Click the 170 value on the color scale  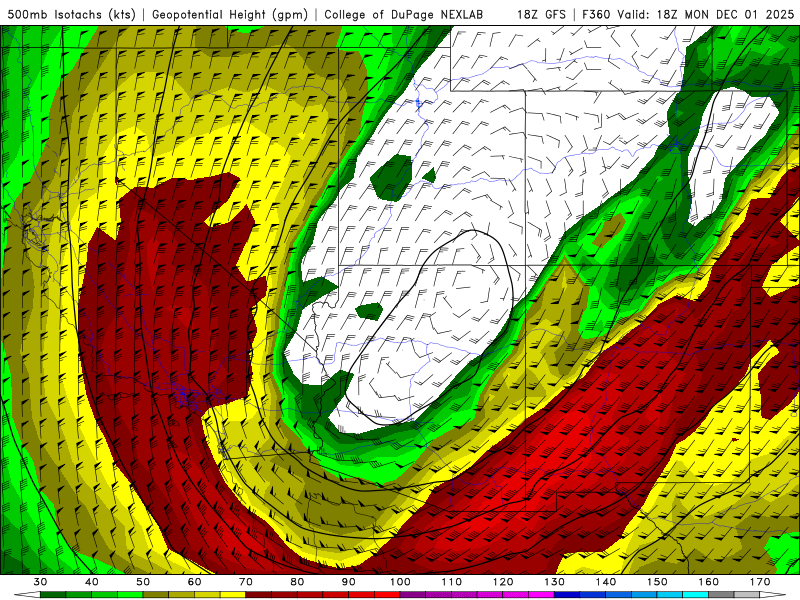[760, 582]
